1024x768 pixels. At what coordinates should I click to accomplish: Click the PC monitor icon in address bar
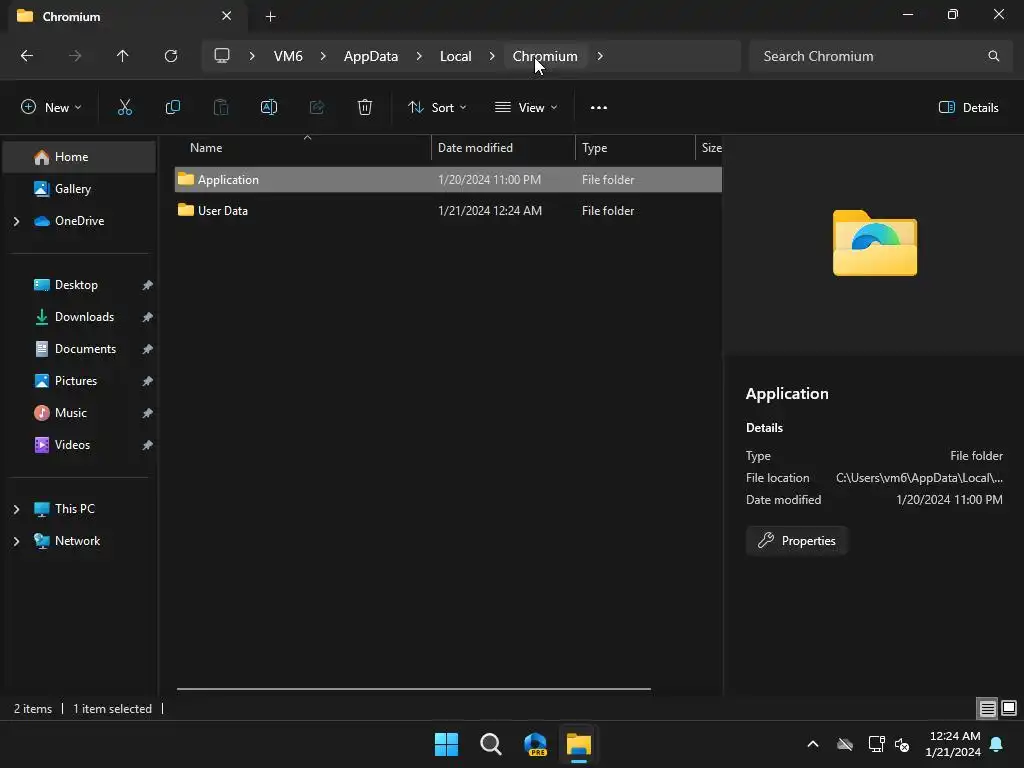click(x=222, y=56)
